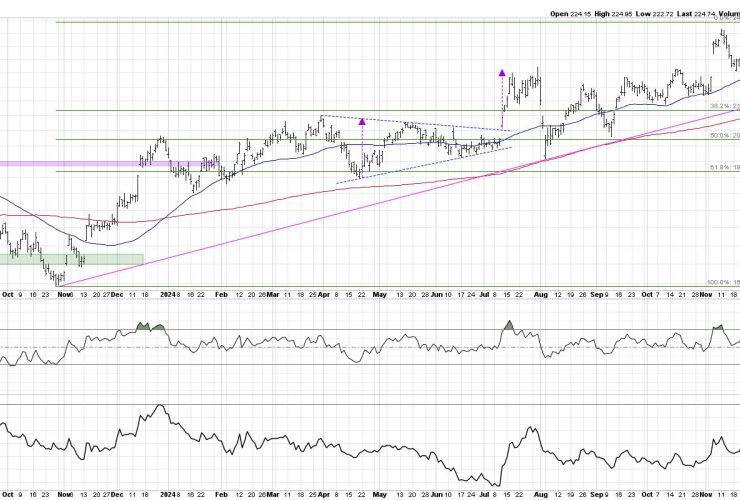Select the 100.0% Fibonacci retracement label
The width and height of the screenshot is (740, 500).
pos(723,282)
